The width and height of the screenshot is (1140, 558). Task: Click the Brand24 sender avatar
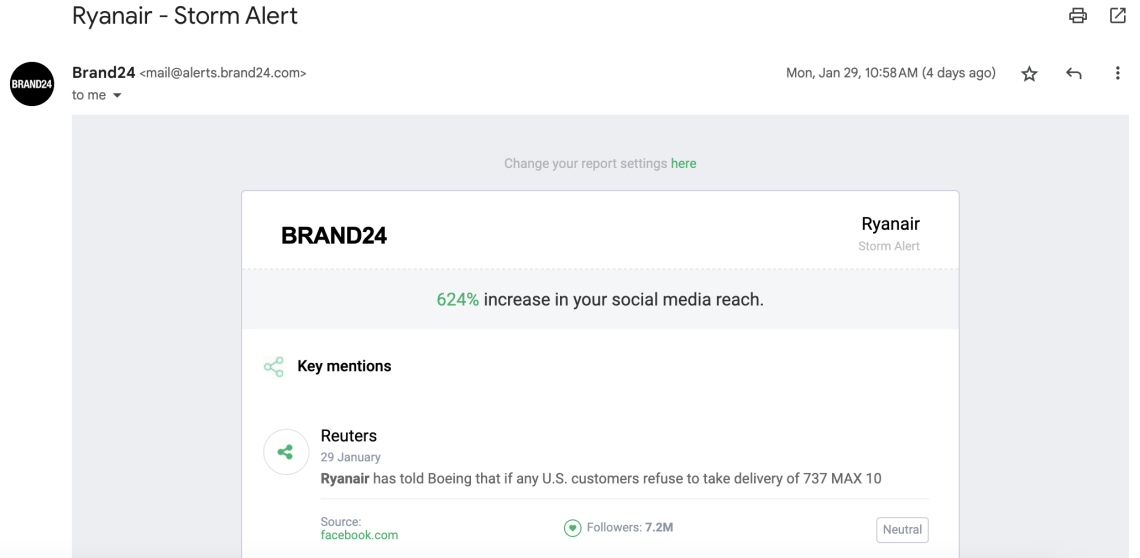(x=32, y=84)
